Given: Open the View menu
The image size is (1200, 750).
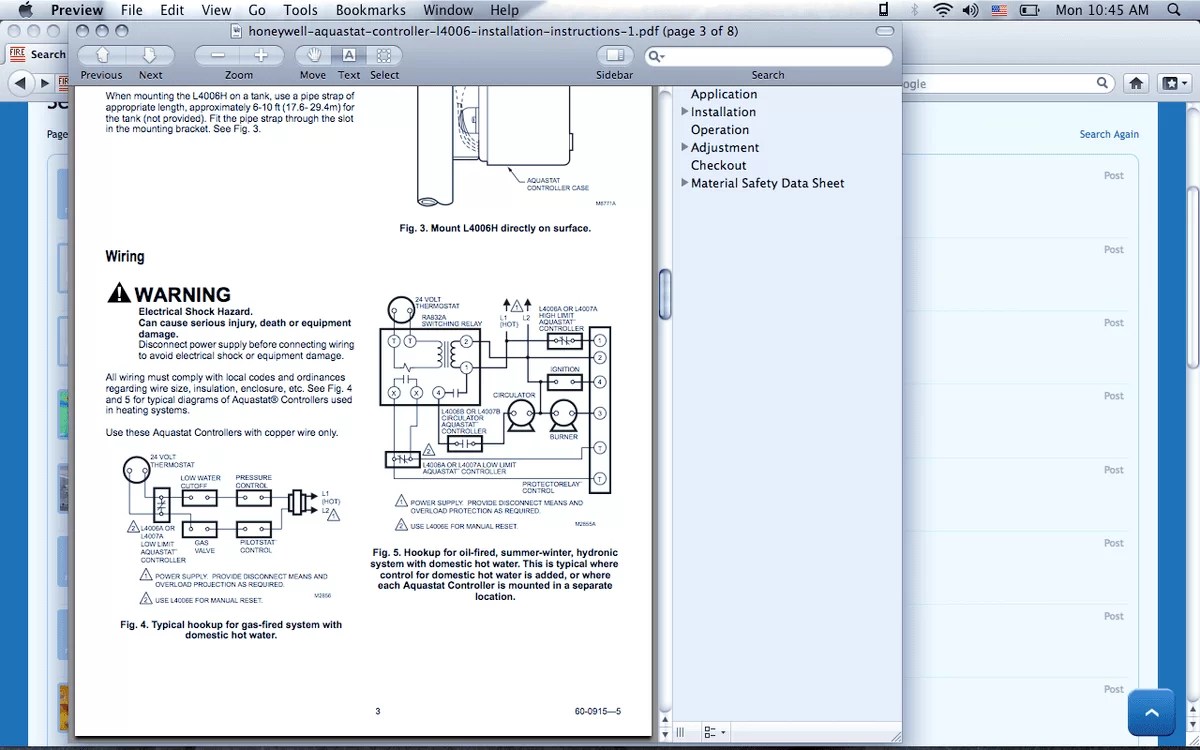Looking at the screenshot, I should click(x=216, y=10).
